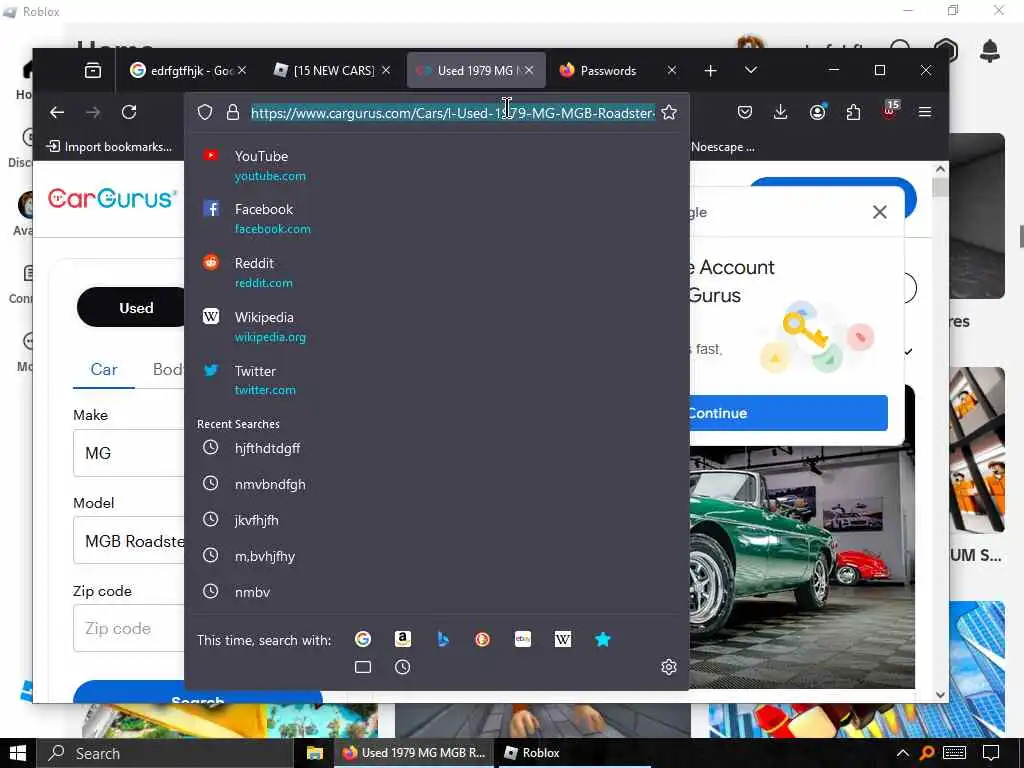Click the Zip code input field
Image resolution: width=1024 pixels, height=768 pixels.
pos(129,628)
